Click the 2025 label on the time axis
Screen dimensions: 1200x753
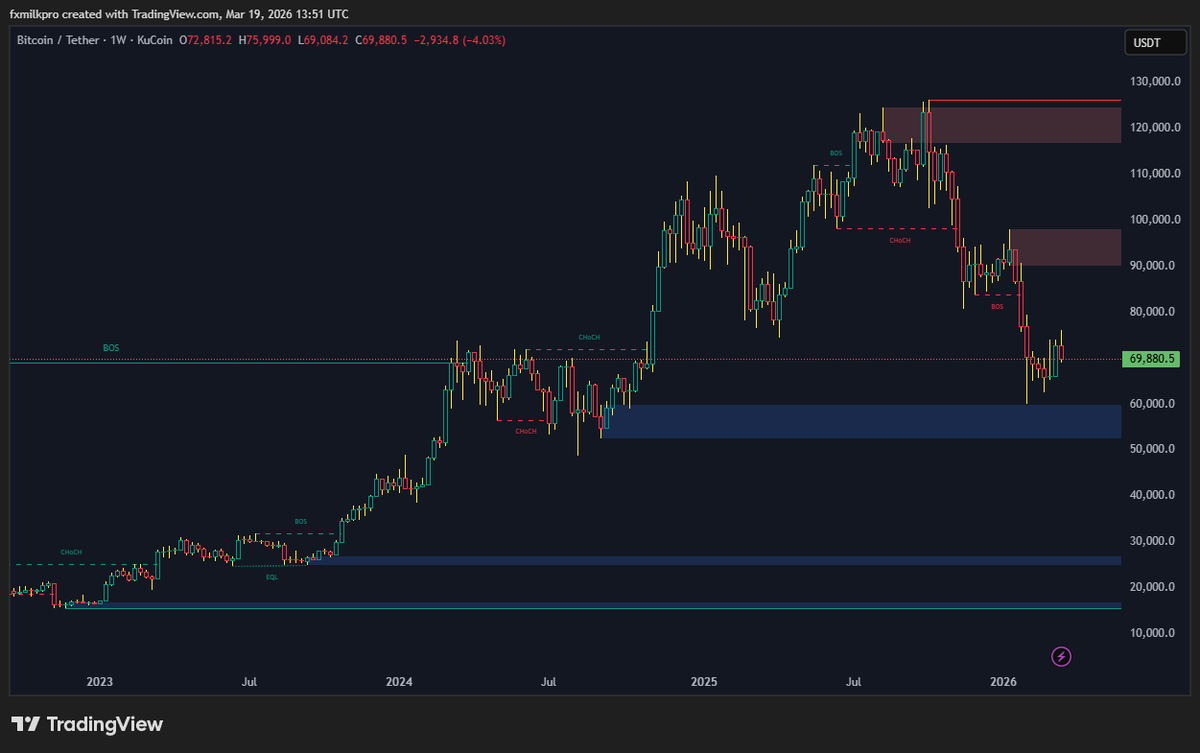click(x=704, y=682)
